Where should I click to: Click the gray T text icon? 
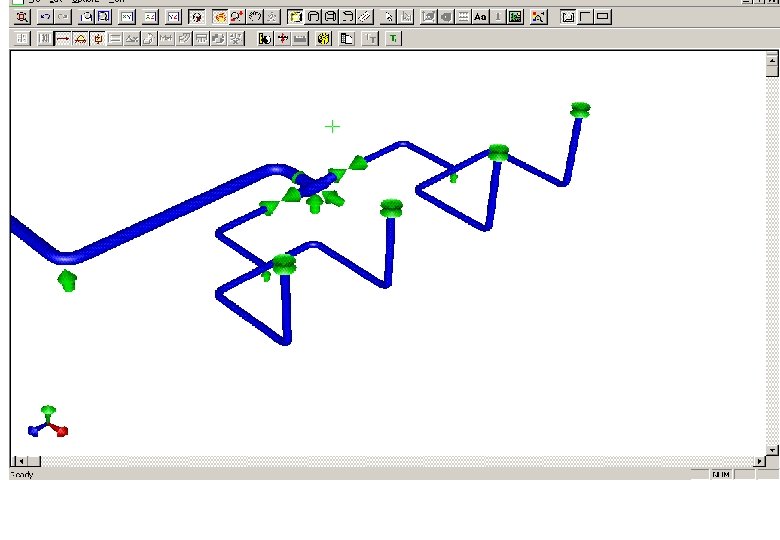(x=370, y=38)
